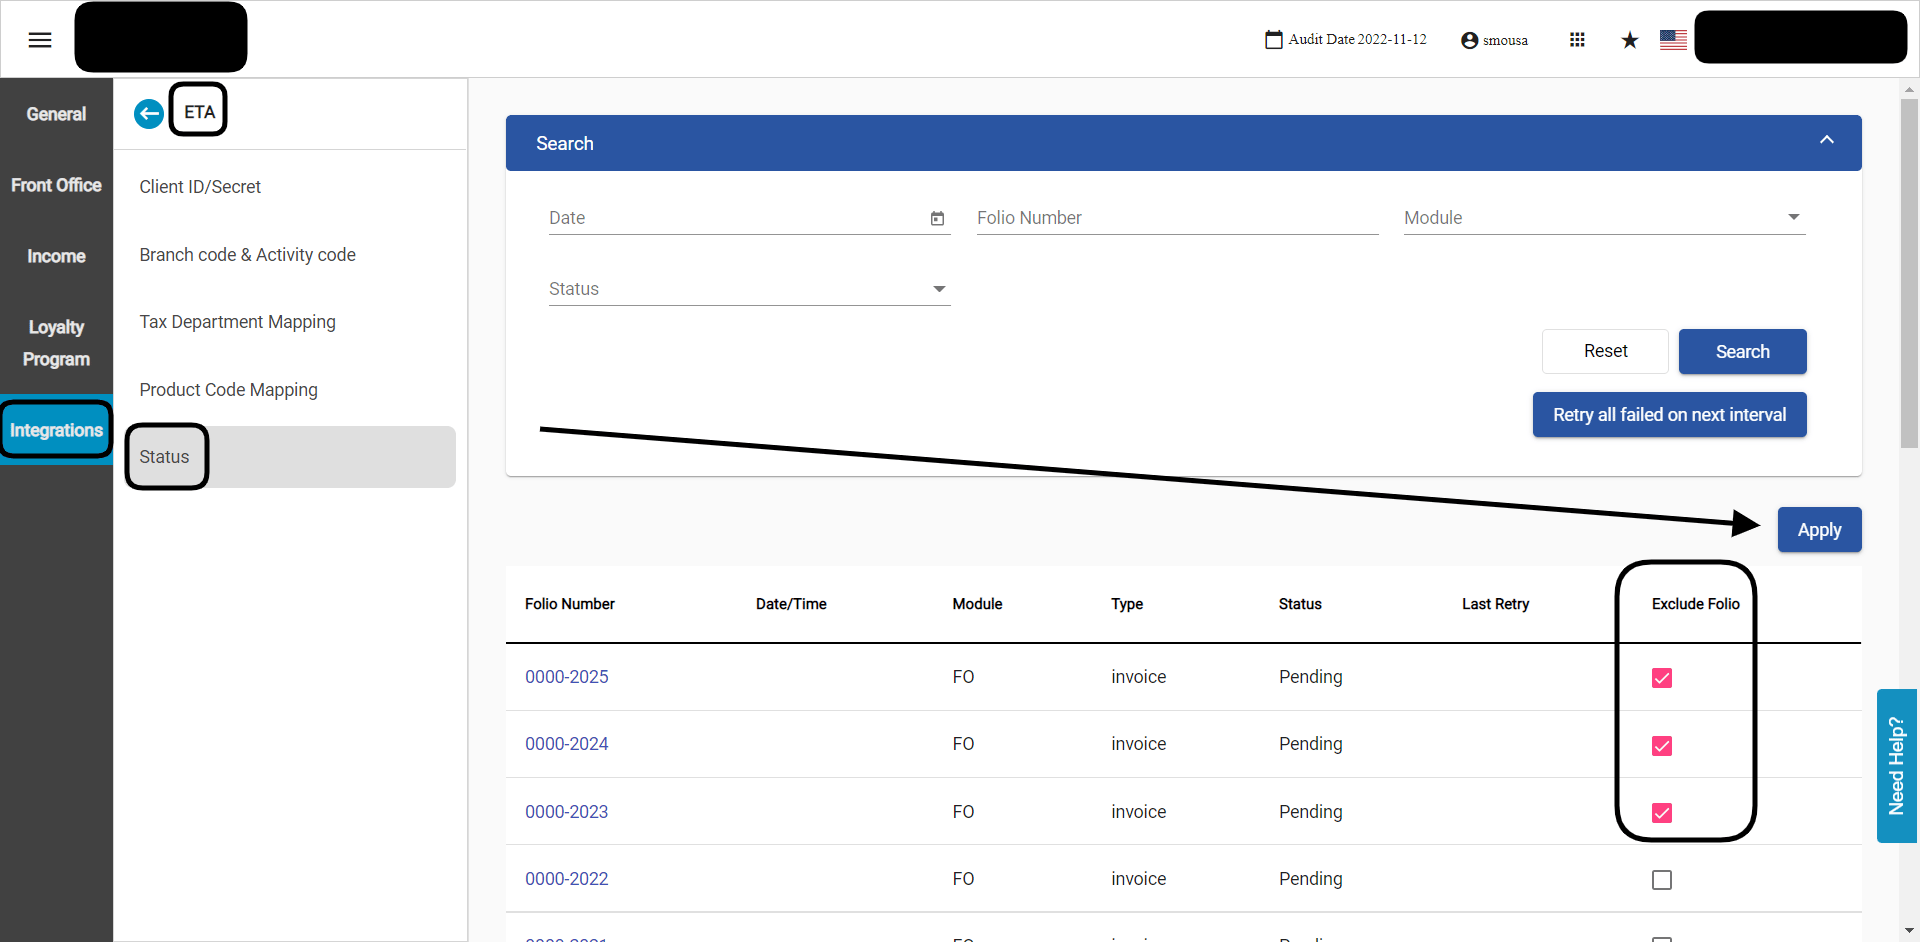Select the Status menu item under ETA
This screenshot has height=943, width=1920.
tap(290, 457)
